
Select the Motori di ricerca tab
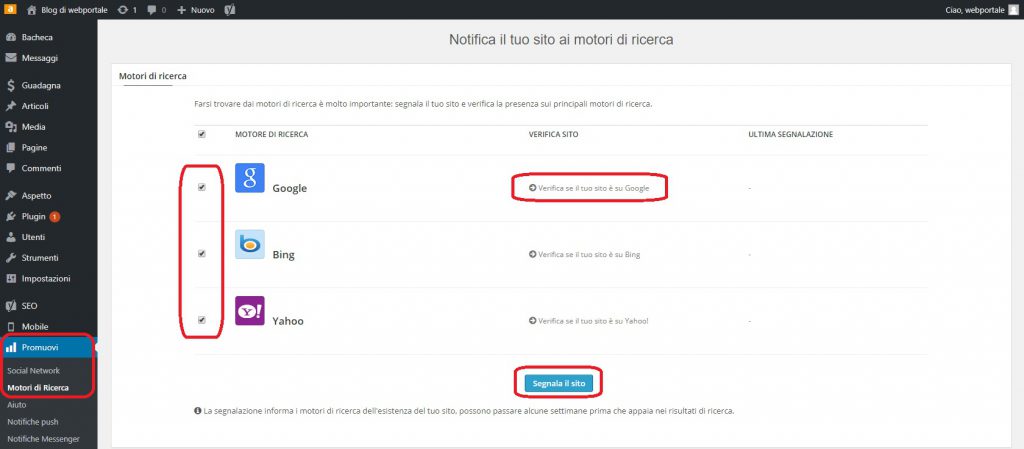click(x=152, y=76)
